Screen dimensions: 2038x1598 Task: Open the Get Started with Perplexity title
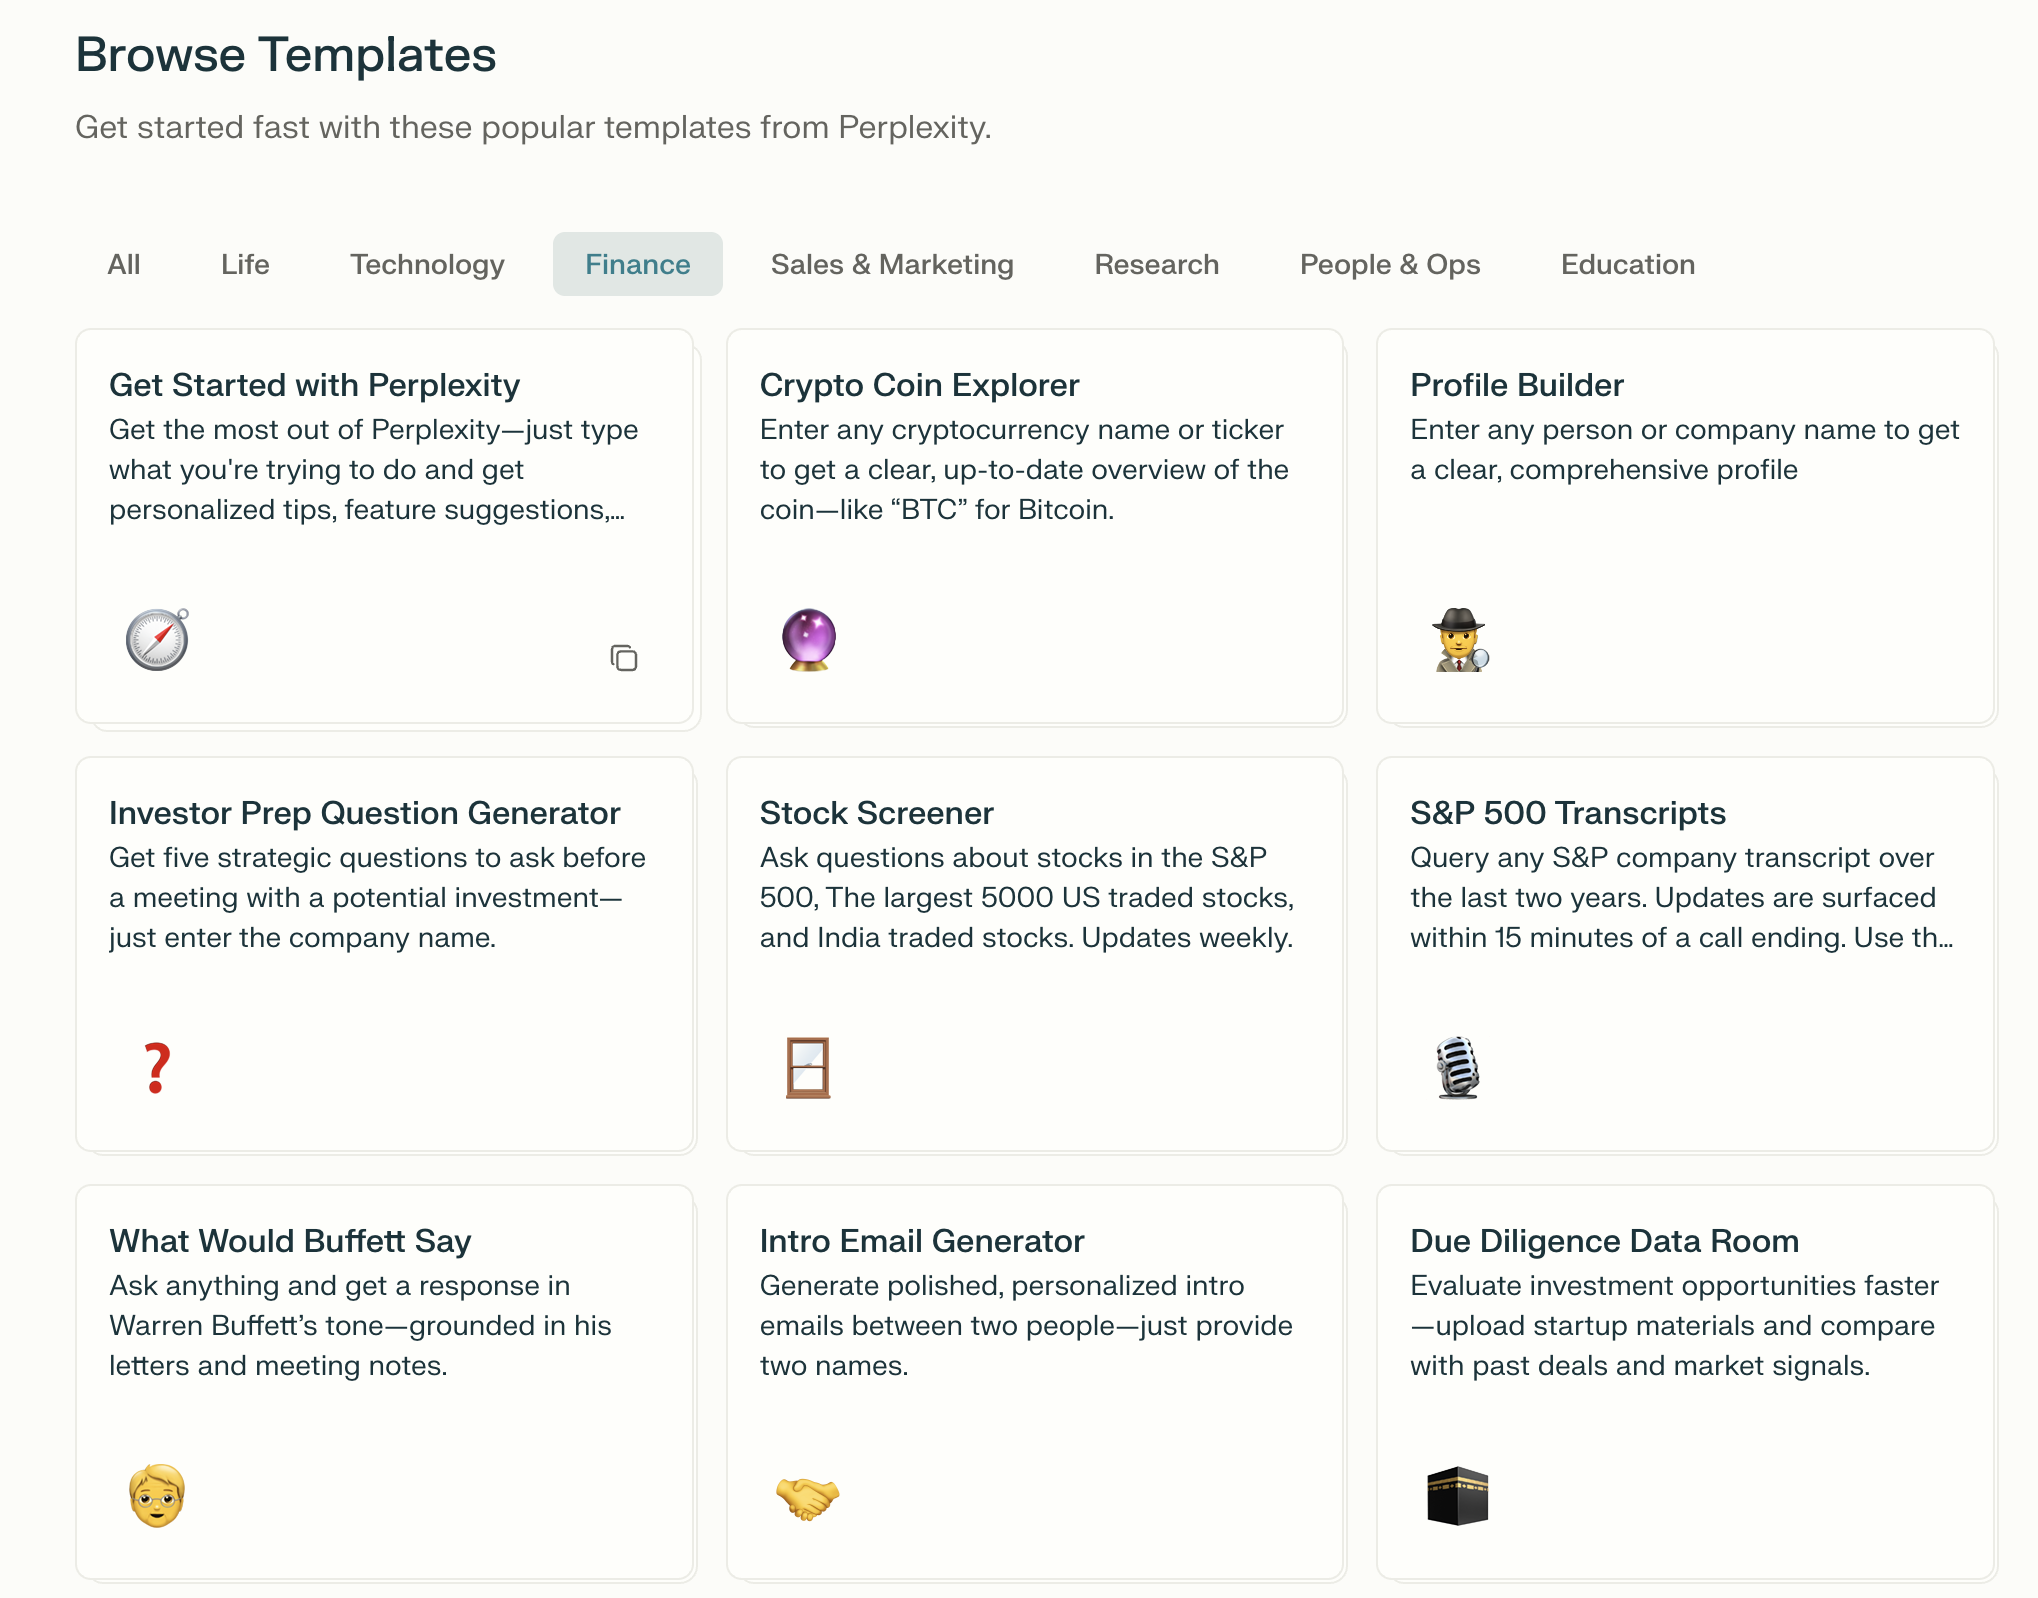(x=314, y=385)
